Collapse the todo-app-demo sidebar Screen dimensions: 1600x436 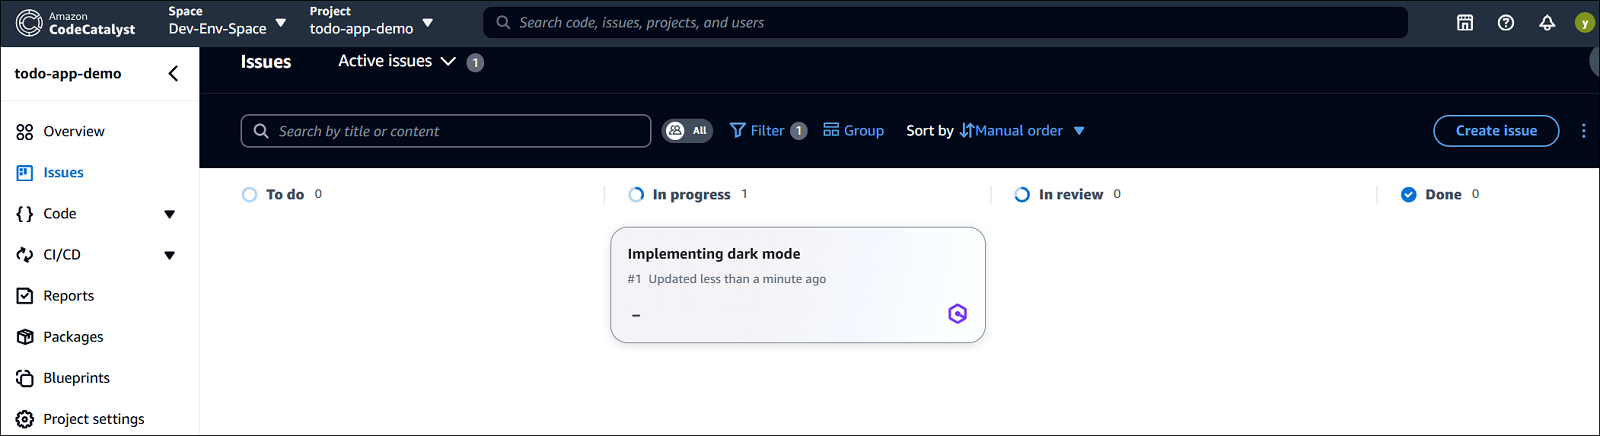click(173, 74)
